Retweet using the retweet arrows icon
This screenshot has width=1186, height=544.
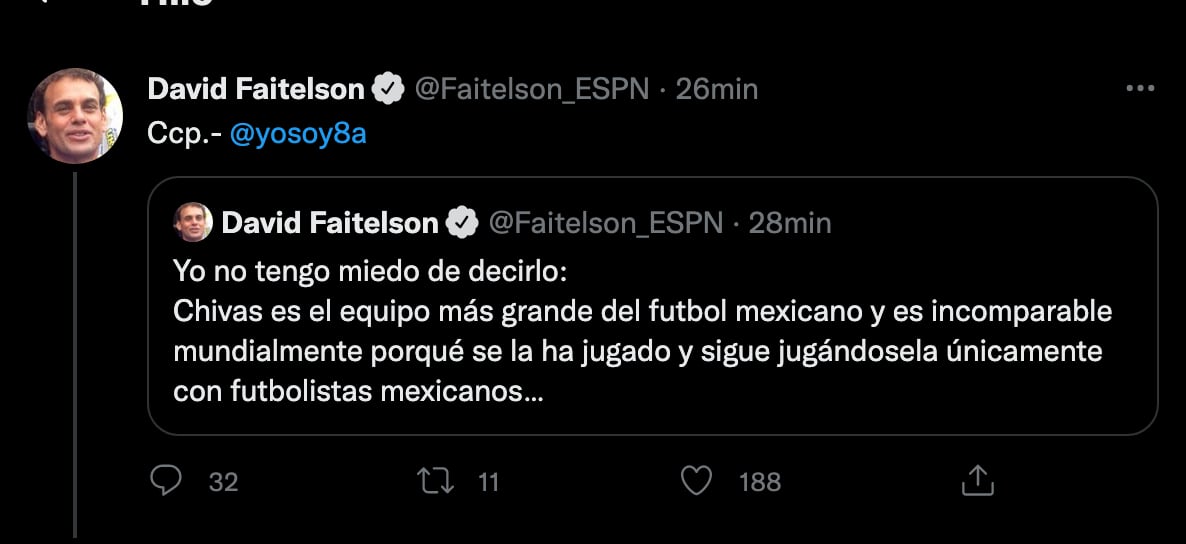click(x=435, y=482)
